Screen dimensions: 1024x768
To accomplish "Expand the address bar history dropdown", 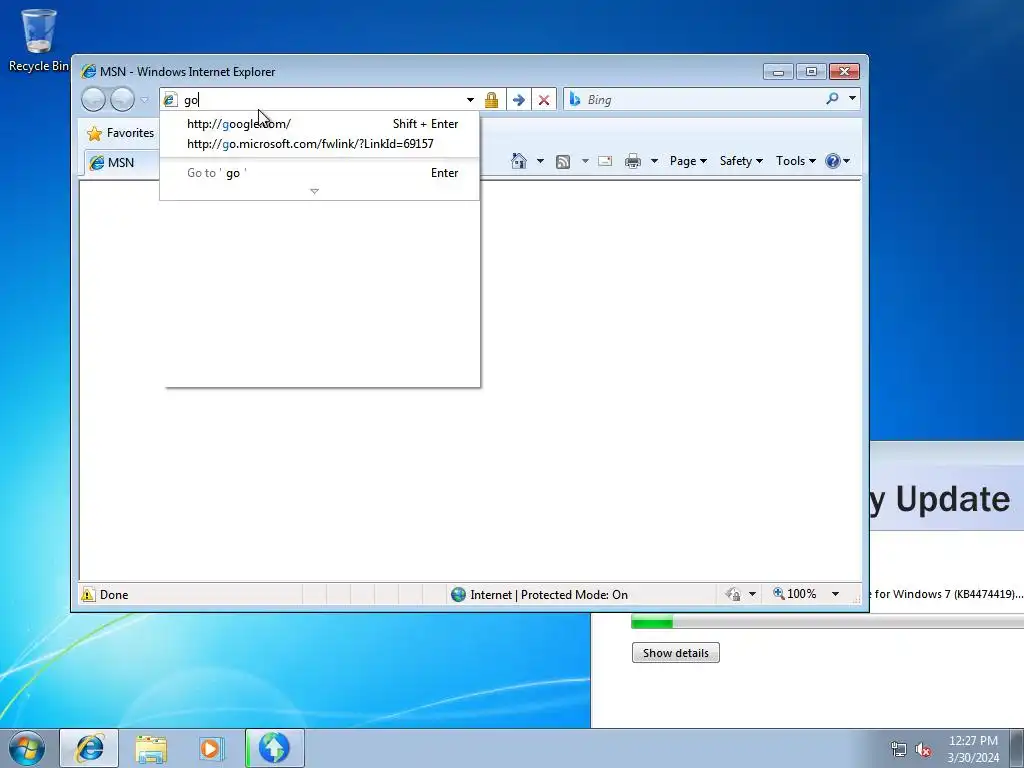I will (x=470, y=100).
